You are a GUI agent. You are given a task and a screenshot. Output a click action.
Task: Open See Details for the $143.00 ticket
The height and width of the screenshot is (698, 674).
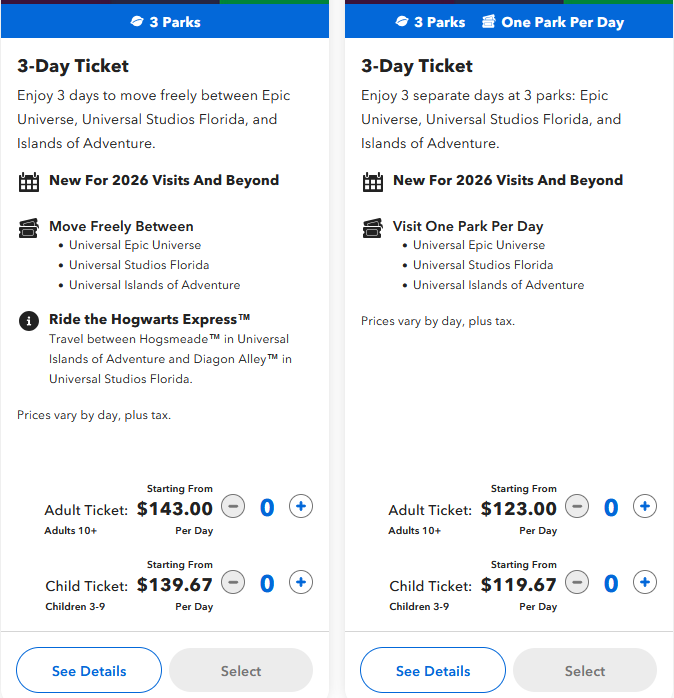click(x=89, y=671)
